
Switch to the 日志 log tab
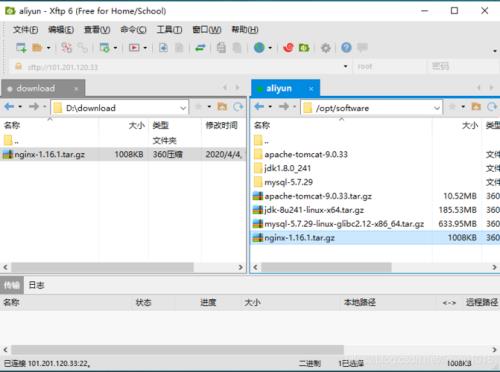pos(36,285)
